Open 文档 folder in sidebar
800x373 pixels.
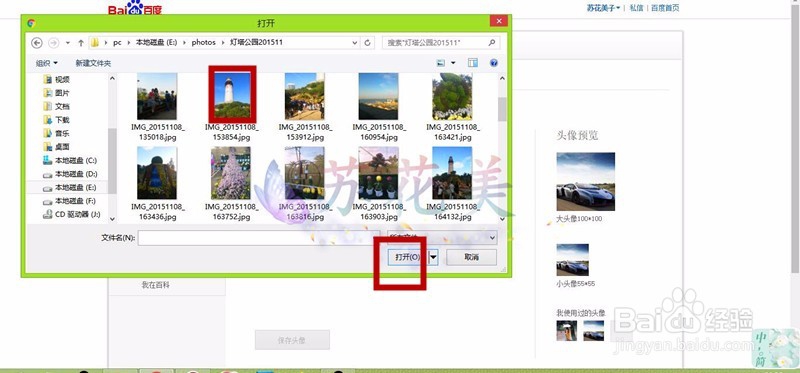(57, 106)
